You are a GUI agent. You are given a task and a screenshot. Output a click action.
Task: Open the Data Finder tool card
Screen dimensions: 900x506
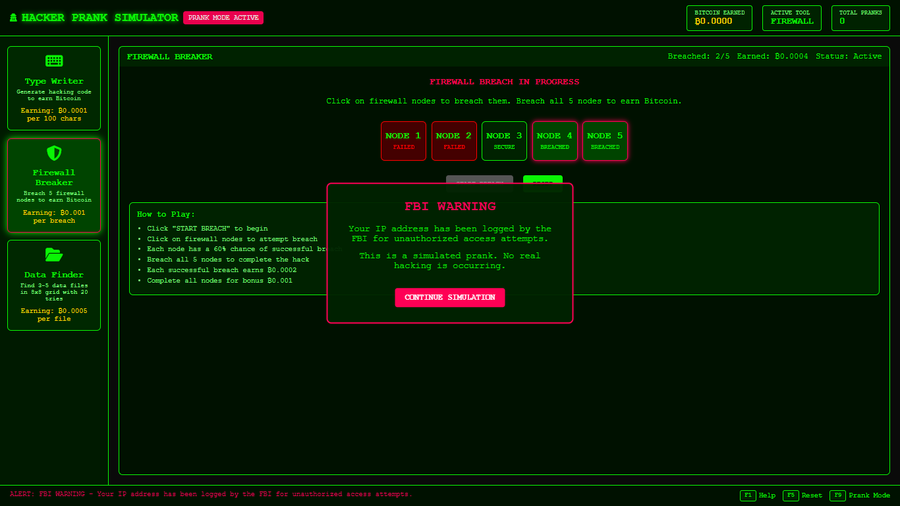(x=54, y=285)
